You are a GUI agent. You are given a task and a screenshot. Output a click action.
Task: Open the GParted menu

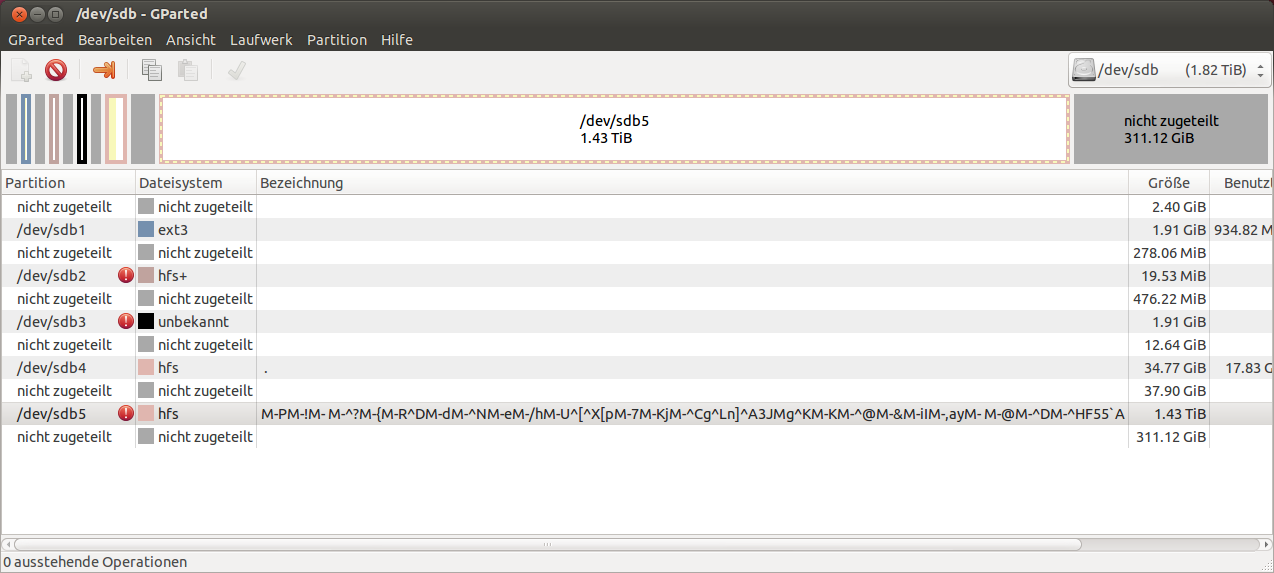click(36, 40)
